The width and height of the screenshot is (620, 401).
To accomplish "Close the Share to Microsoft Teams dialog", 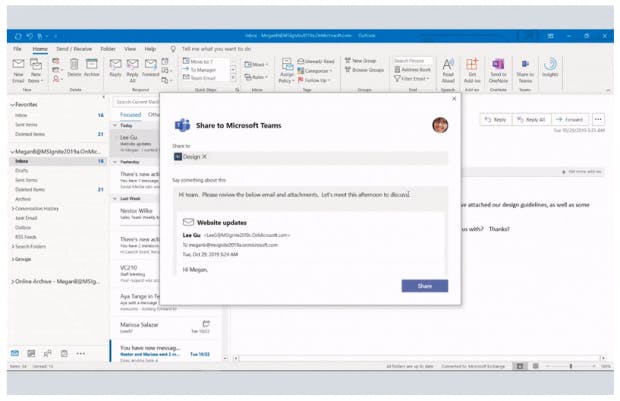I will 454,98.
